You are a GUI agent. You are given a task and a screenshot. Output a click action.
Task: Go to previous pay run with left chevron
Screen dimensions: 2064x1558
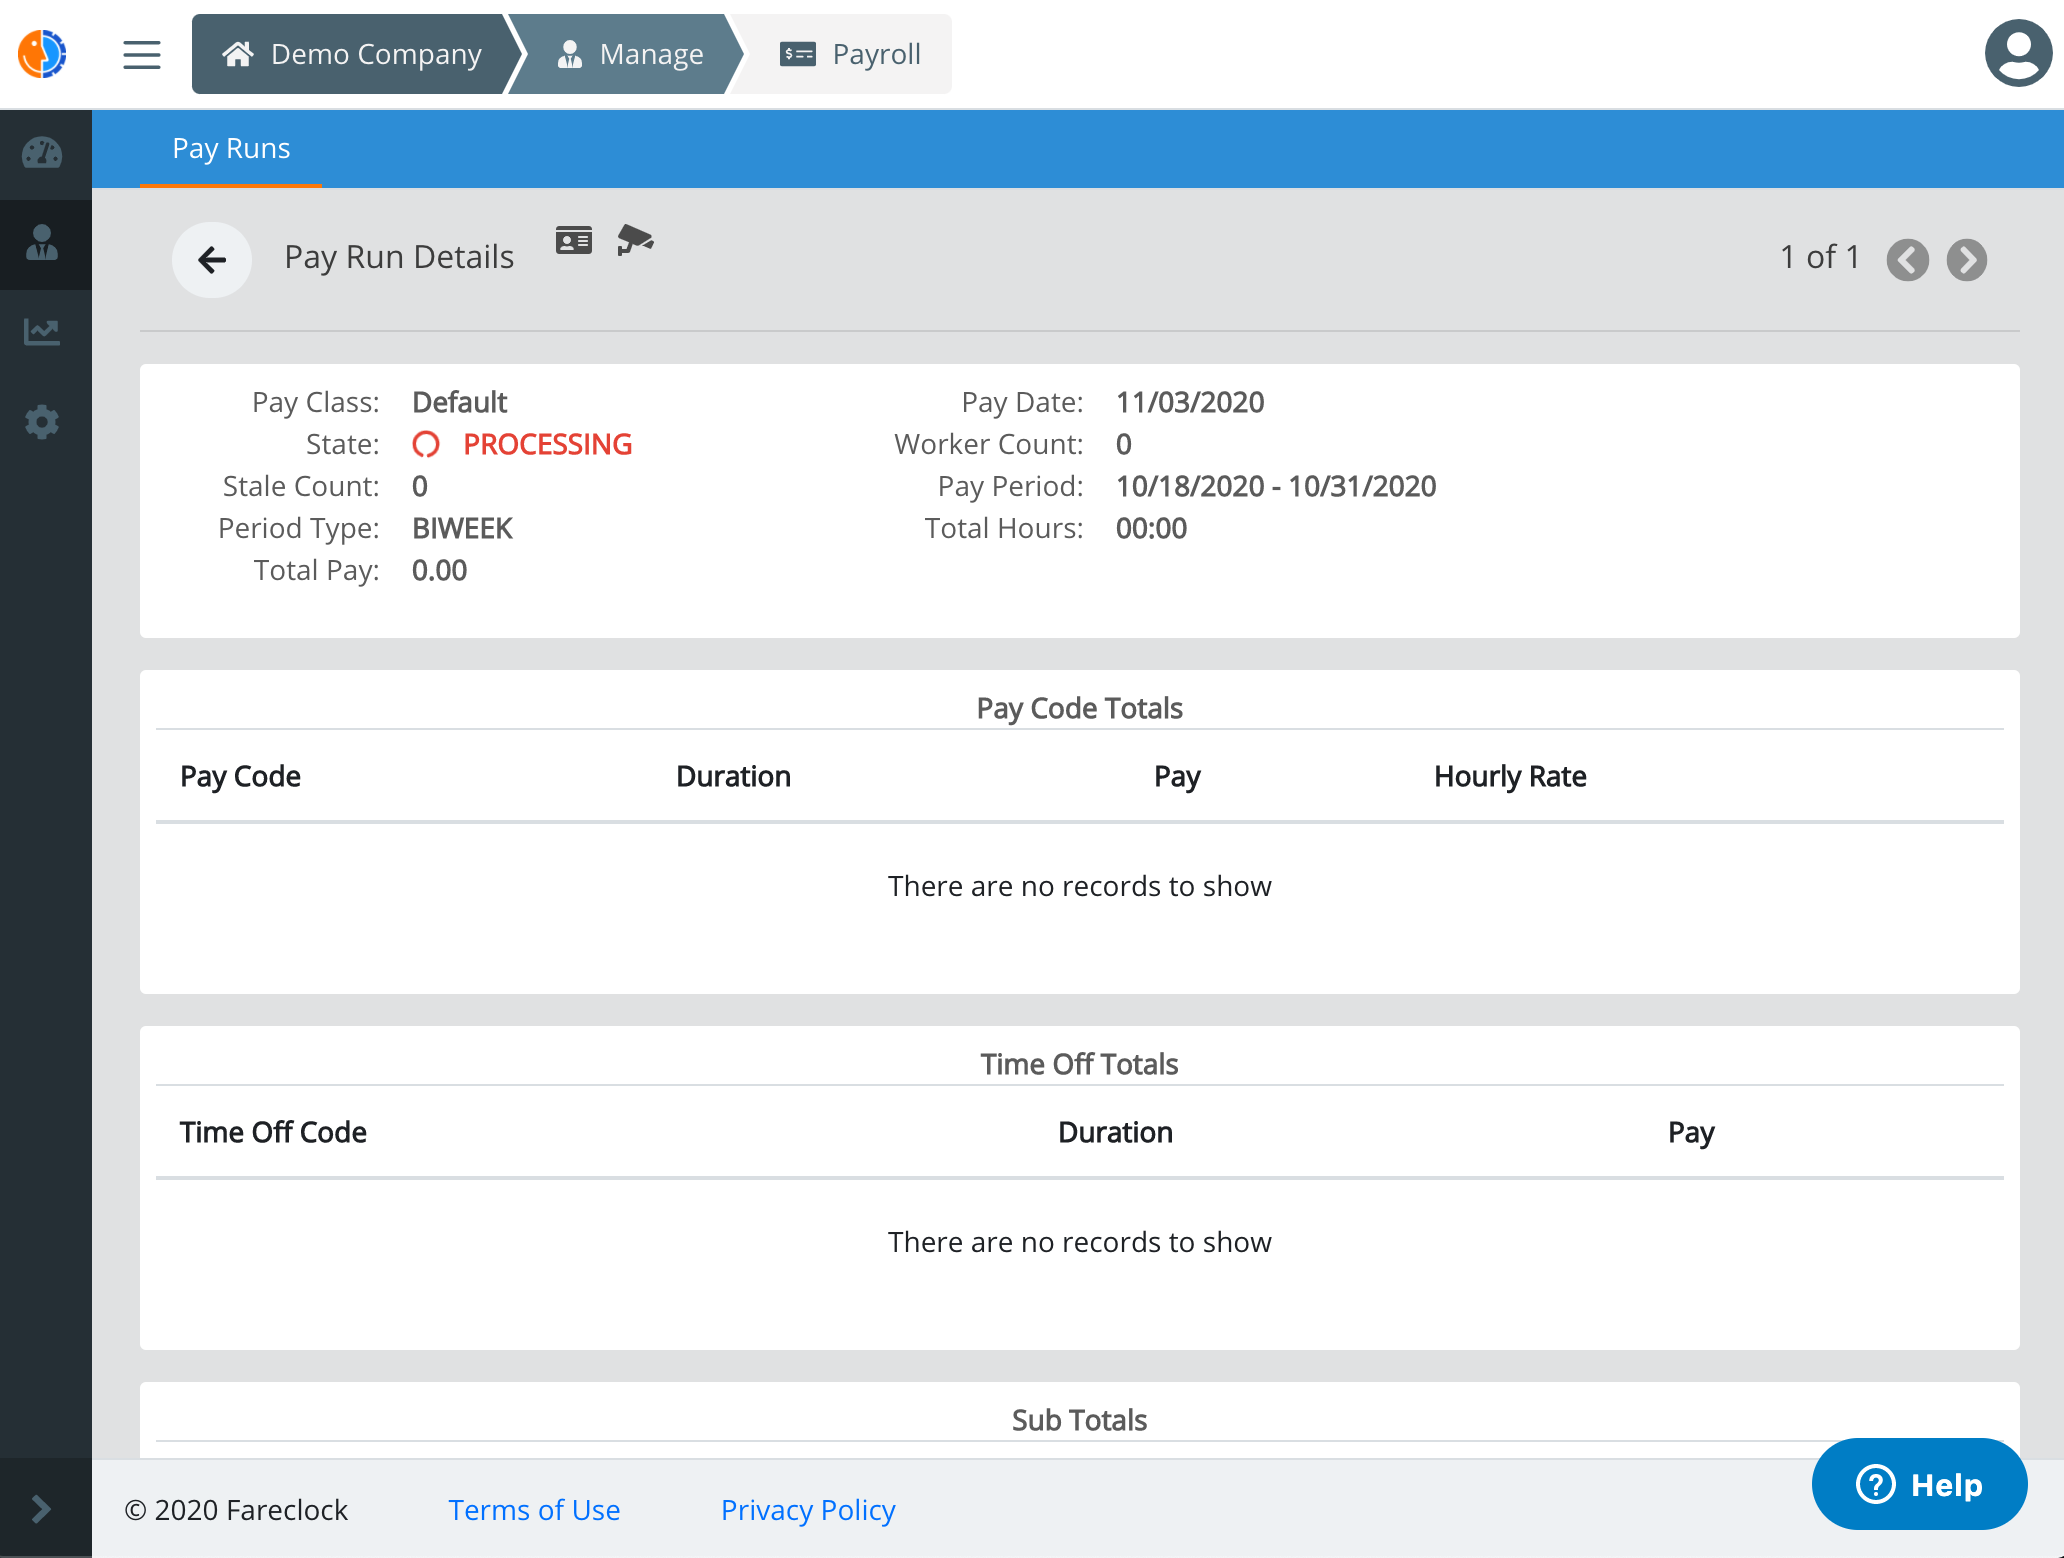coord(1908,260)
